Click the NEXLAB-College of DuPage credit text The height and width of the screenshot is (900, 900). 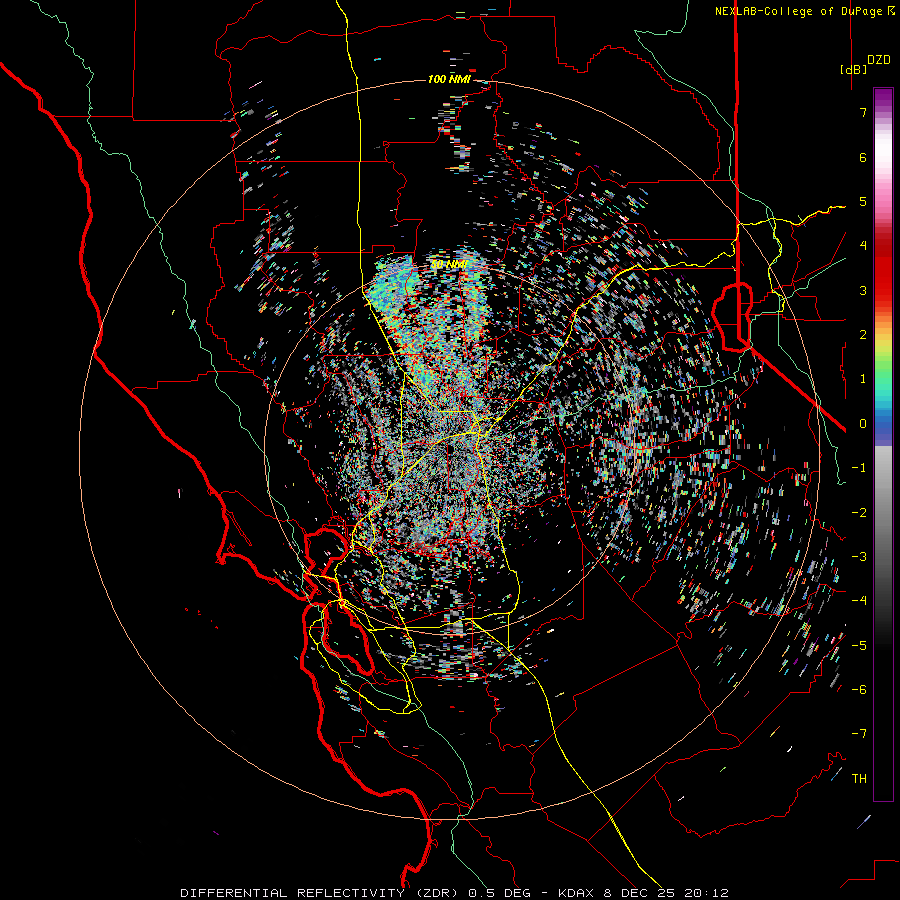[804, 11]
